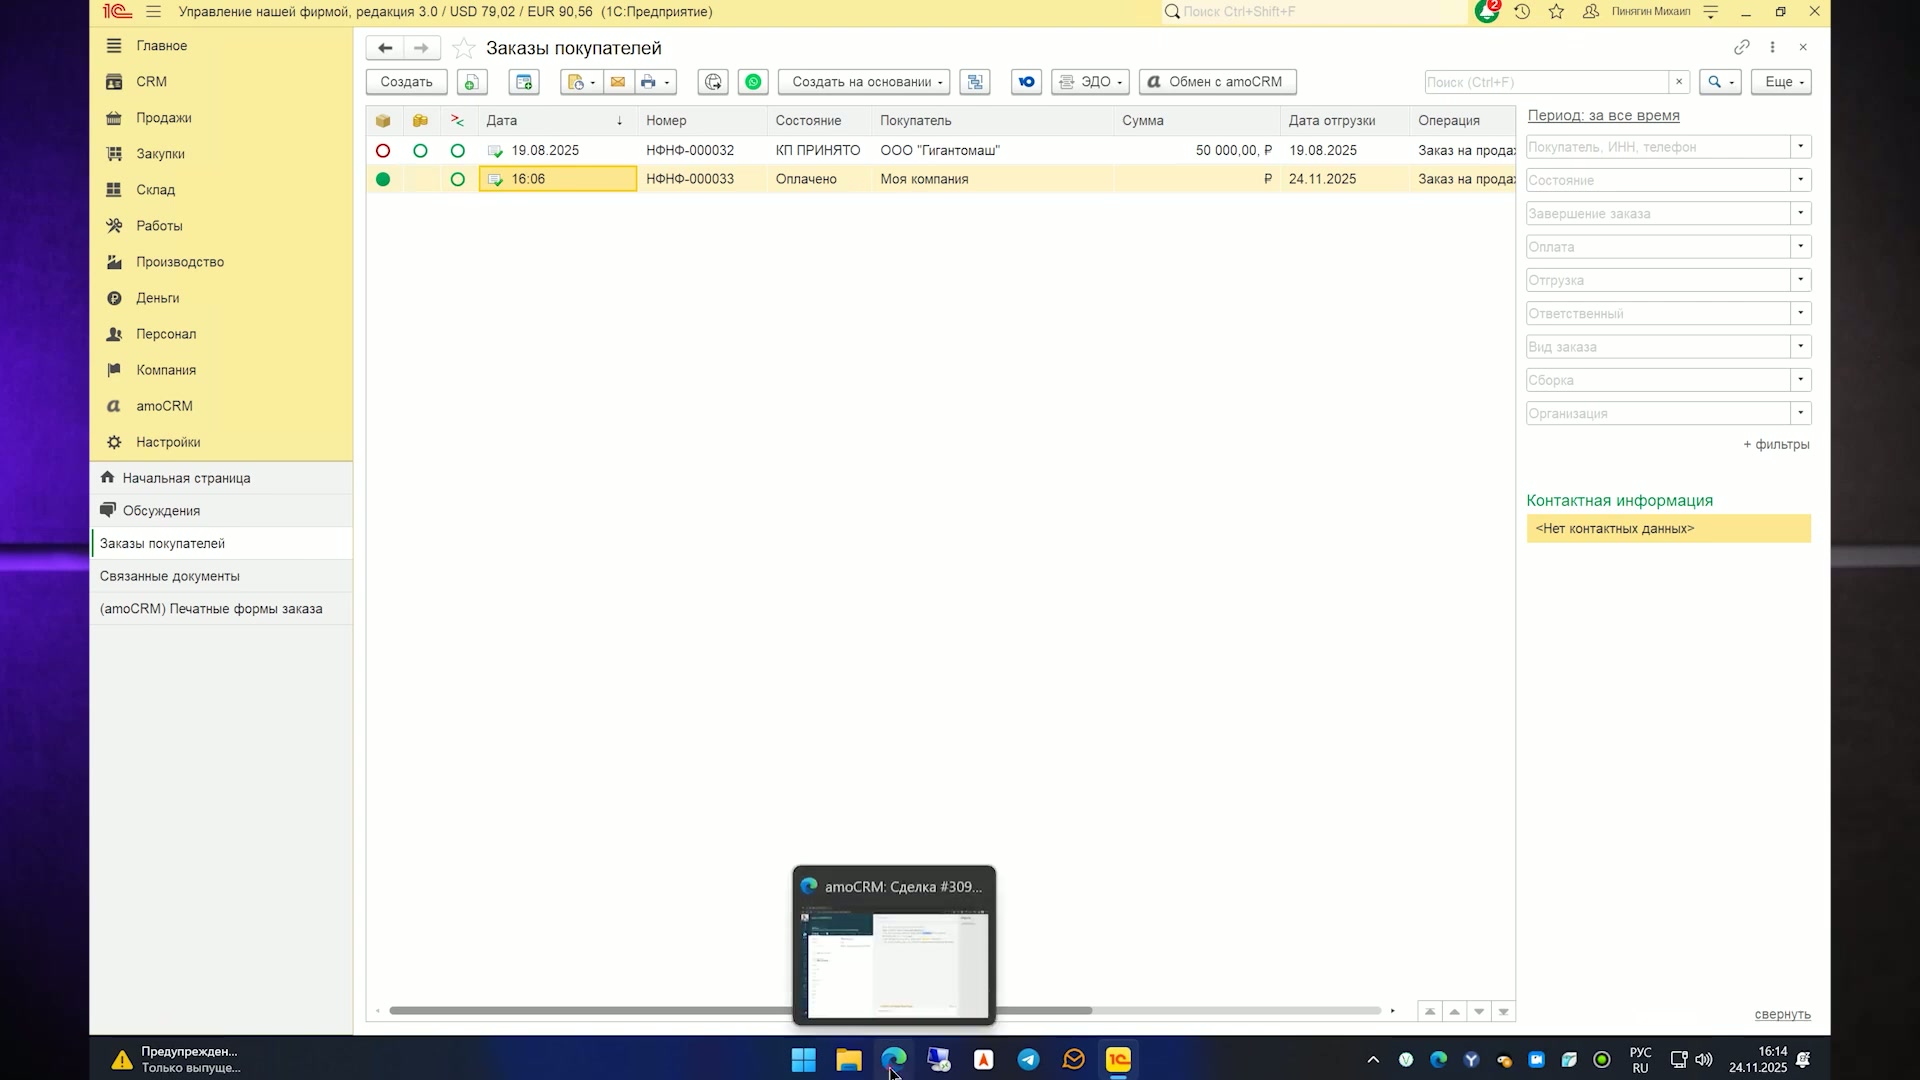Click the email envelope icon in toolbar
Screen dimensions: 1920x1080
[617, 82]
